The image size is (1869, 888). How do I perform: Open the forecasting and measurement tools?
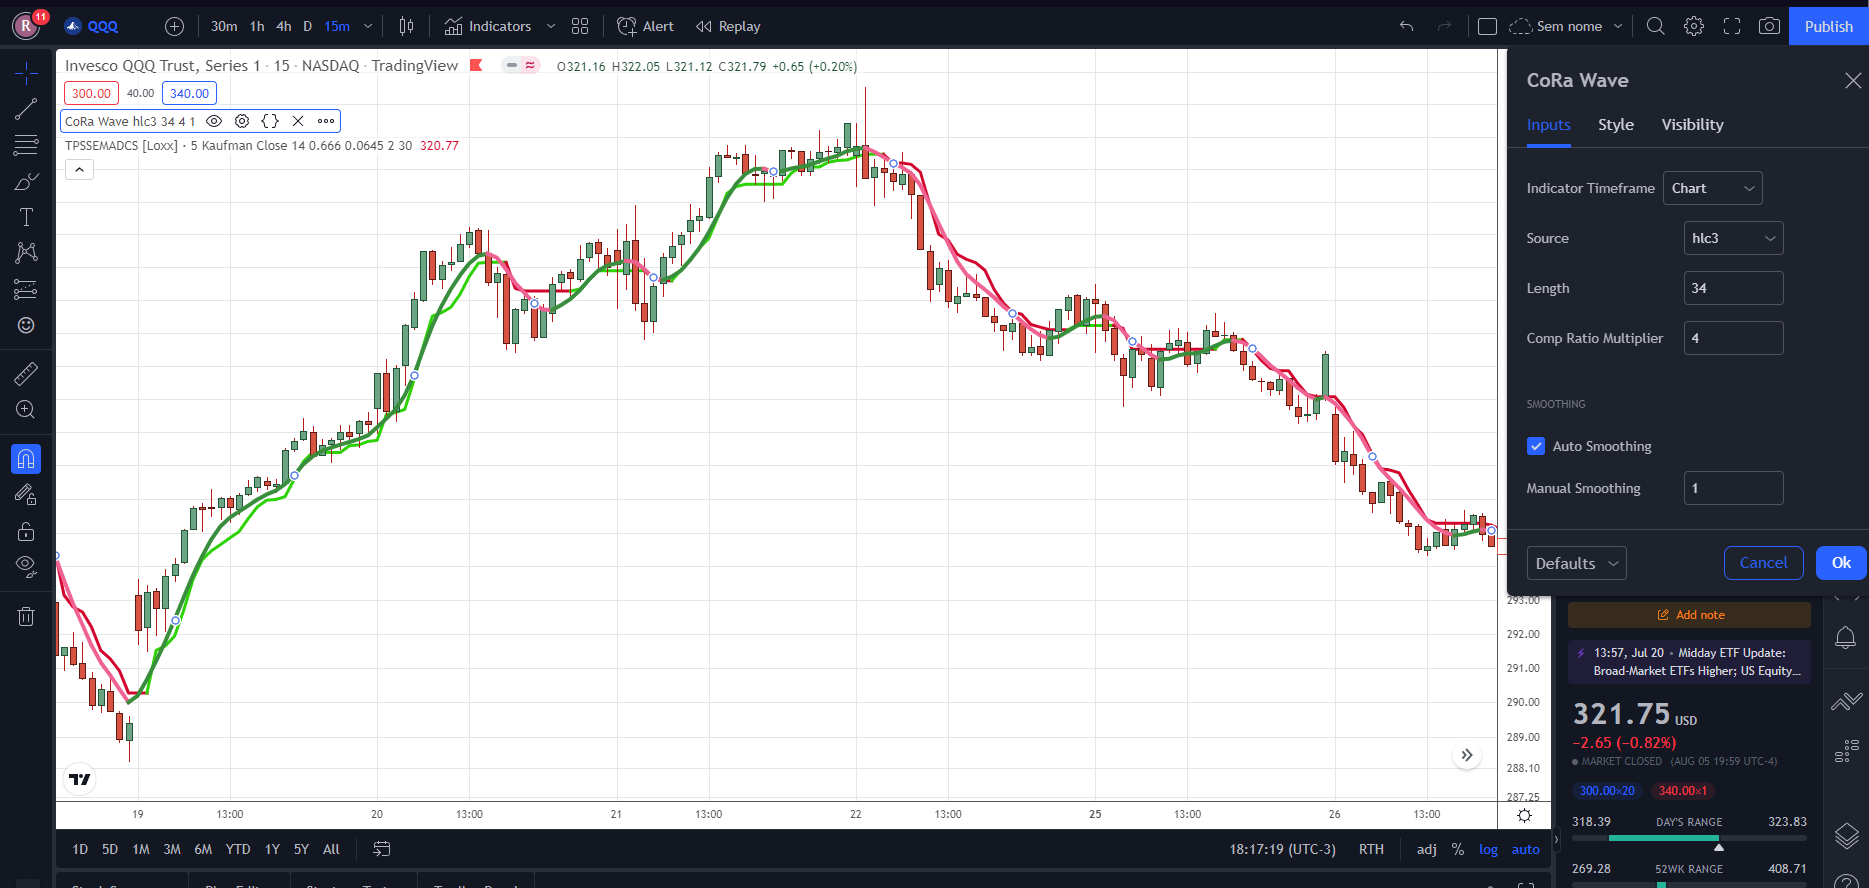pyautogui.click(x=26, y=289)
